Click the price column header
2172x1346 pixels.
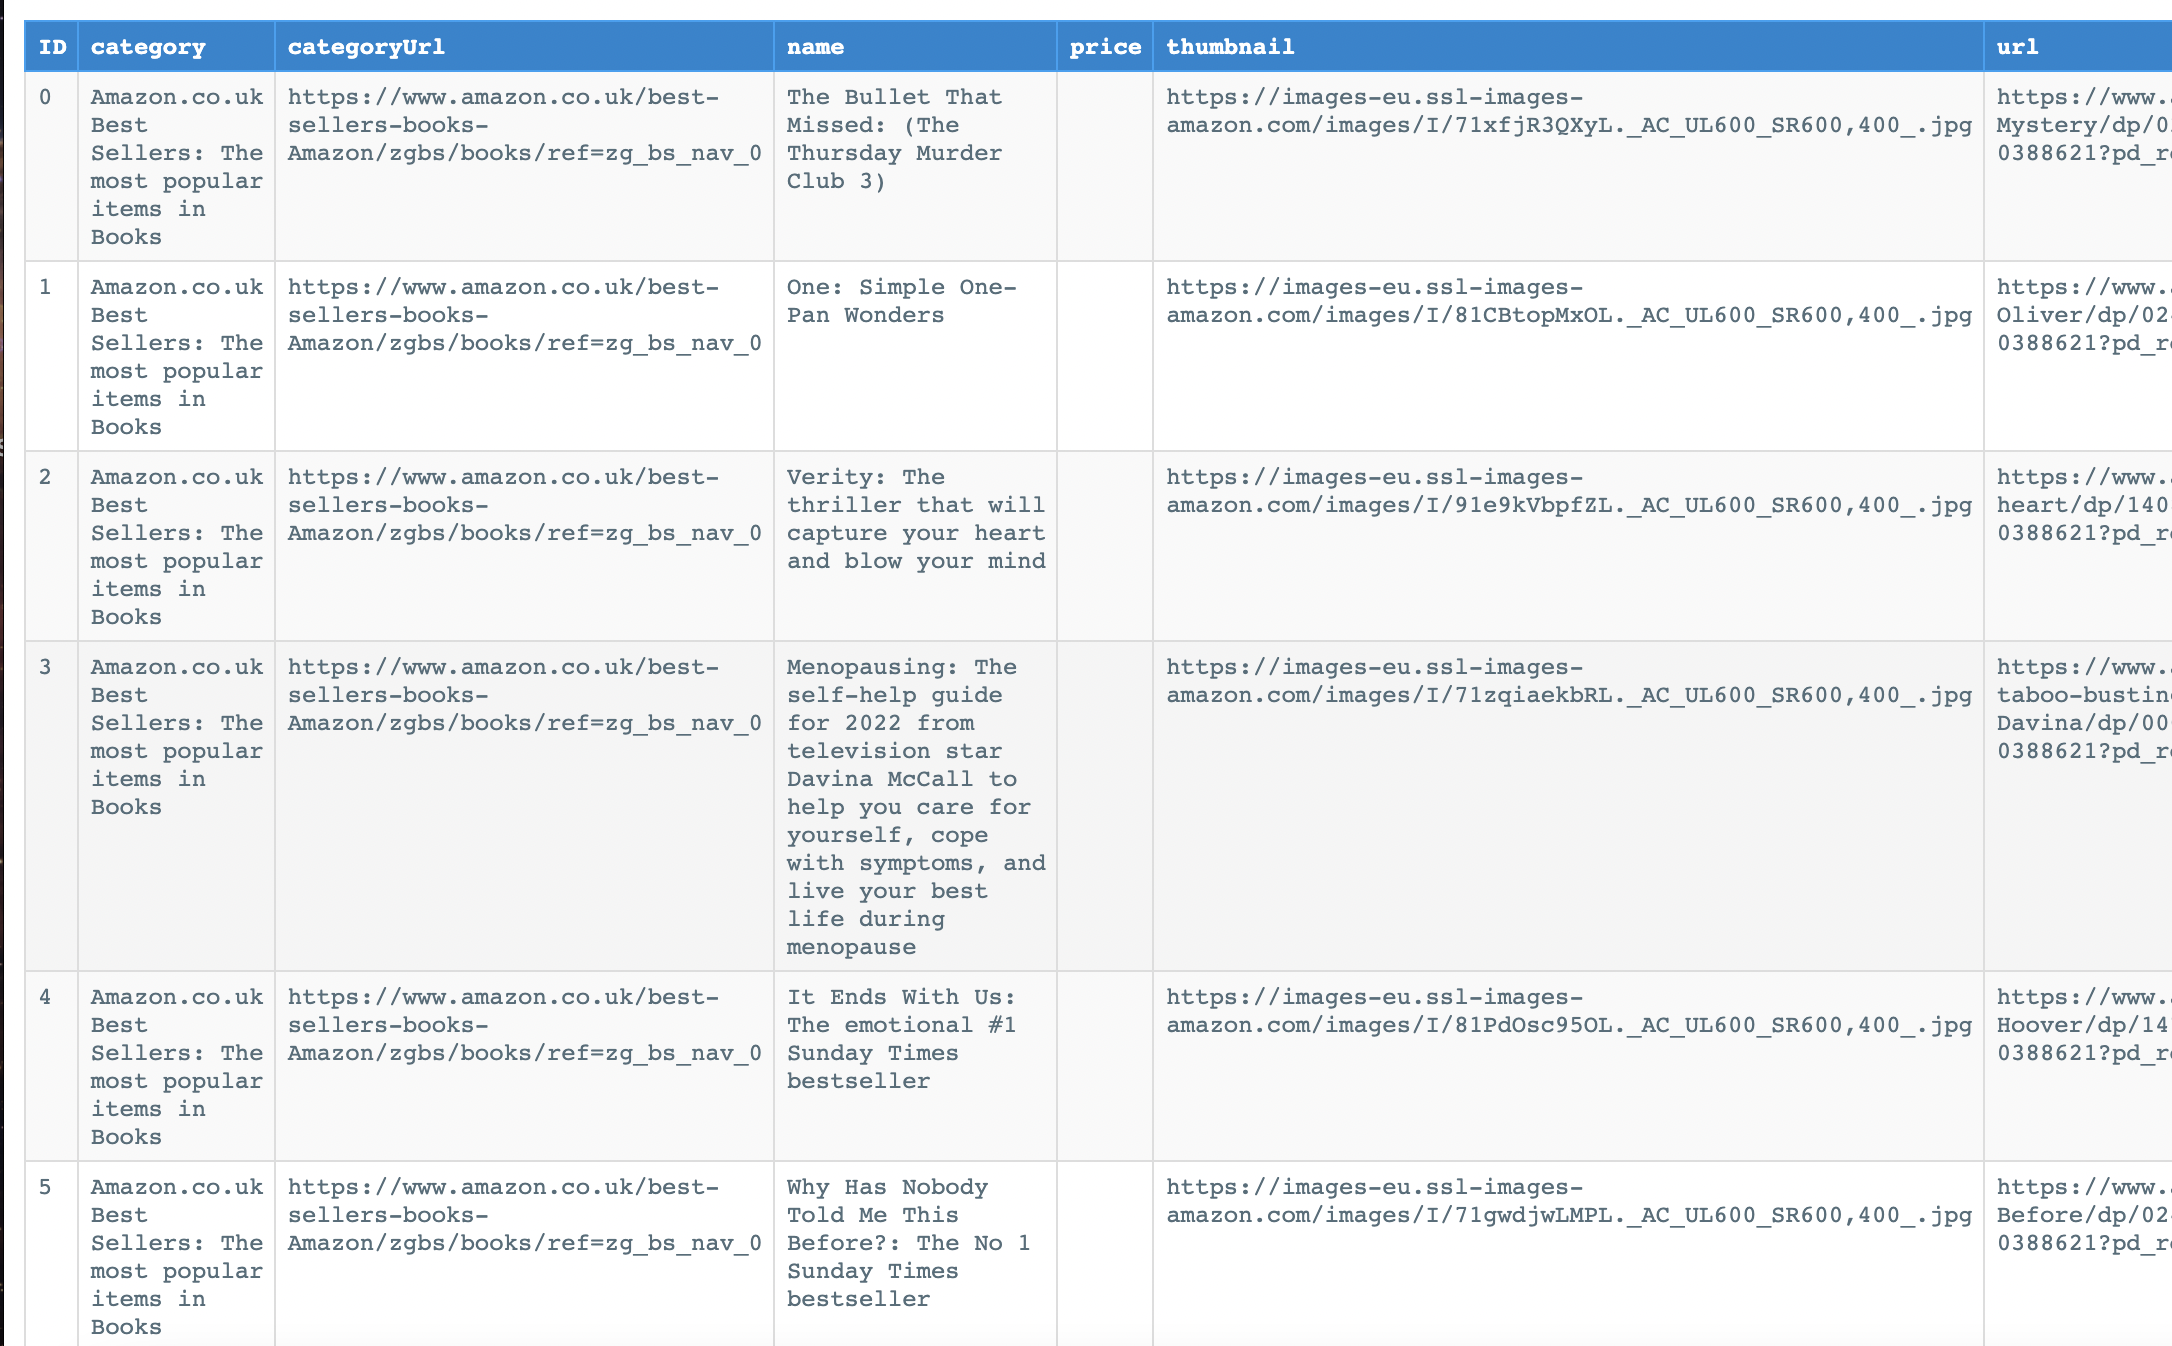tap(1105, 47)
